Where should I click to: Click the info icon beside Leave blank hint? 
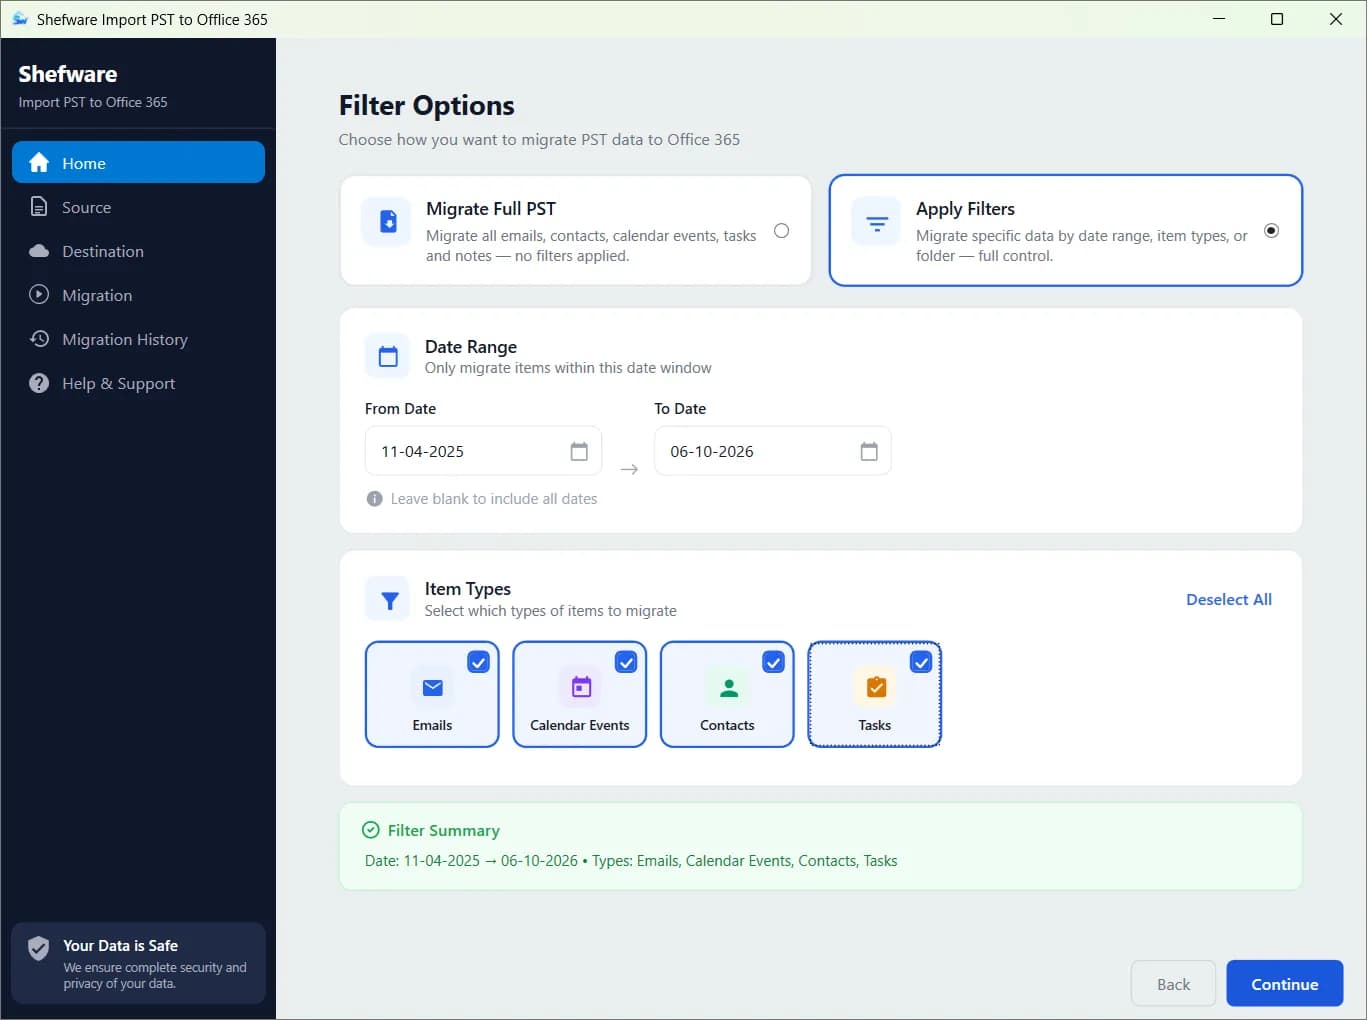tap(374, 499)
